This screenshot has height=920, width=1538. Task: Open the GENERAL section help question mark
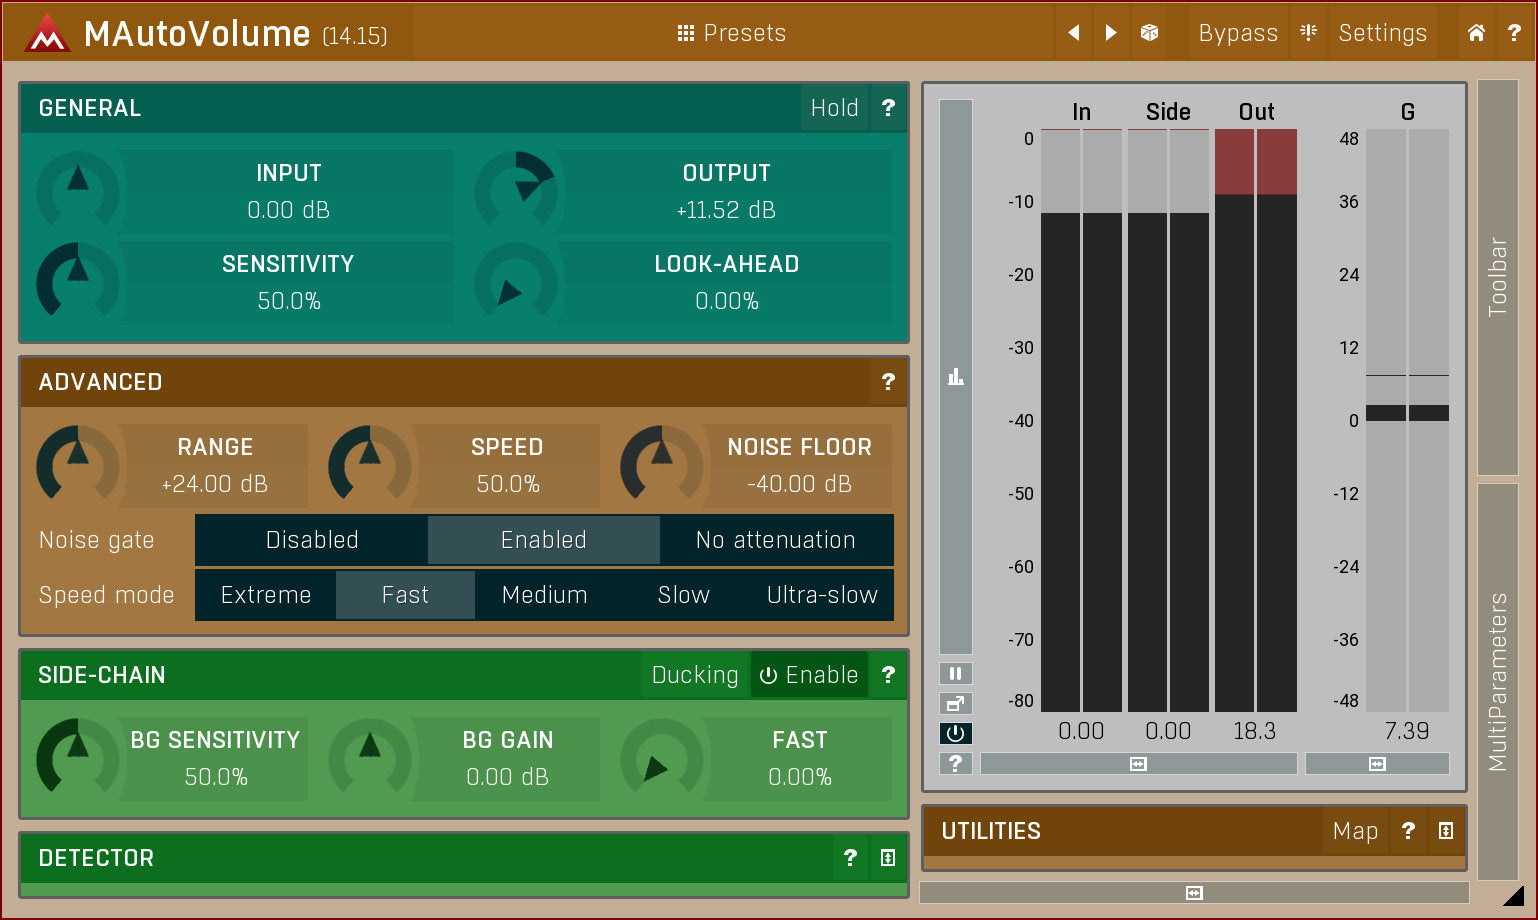click(888, 108)
